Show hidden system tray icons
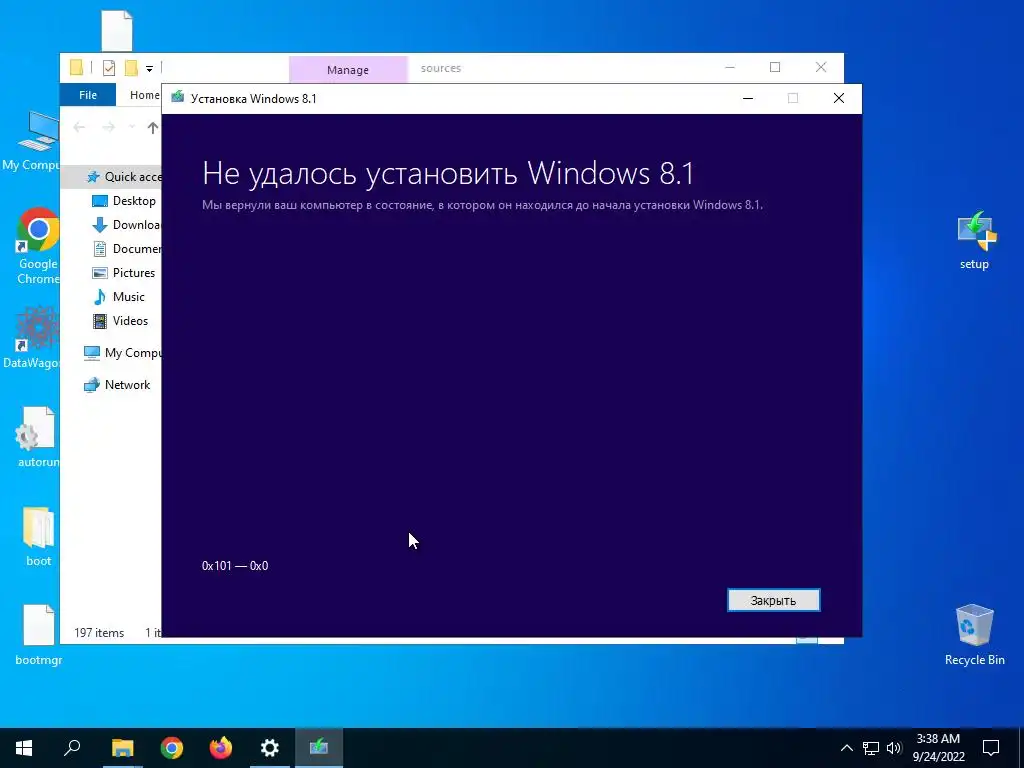This screenshot has height=768, width=1024. point(846,748)
